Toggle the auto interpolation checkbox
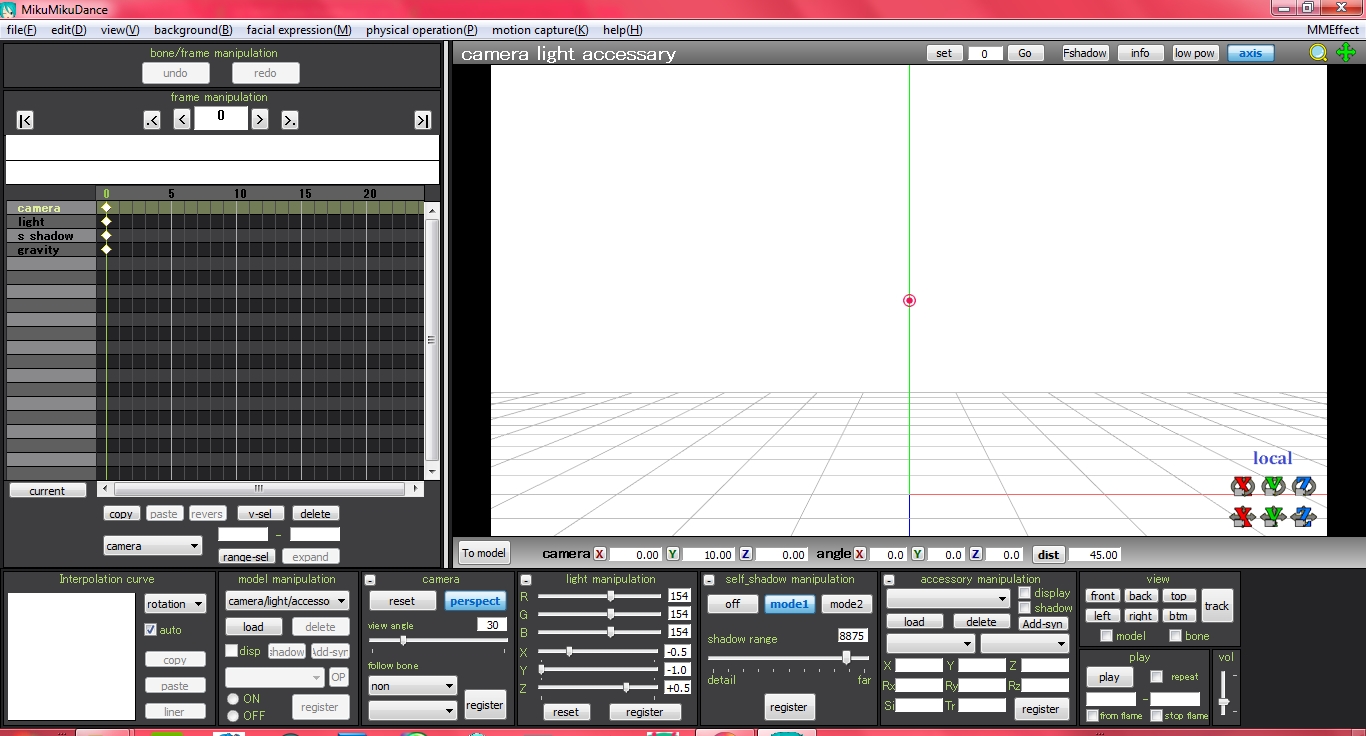1366x736 pixels. click(x=151, y=630)
